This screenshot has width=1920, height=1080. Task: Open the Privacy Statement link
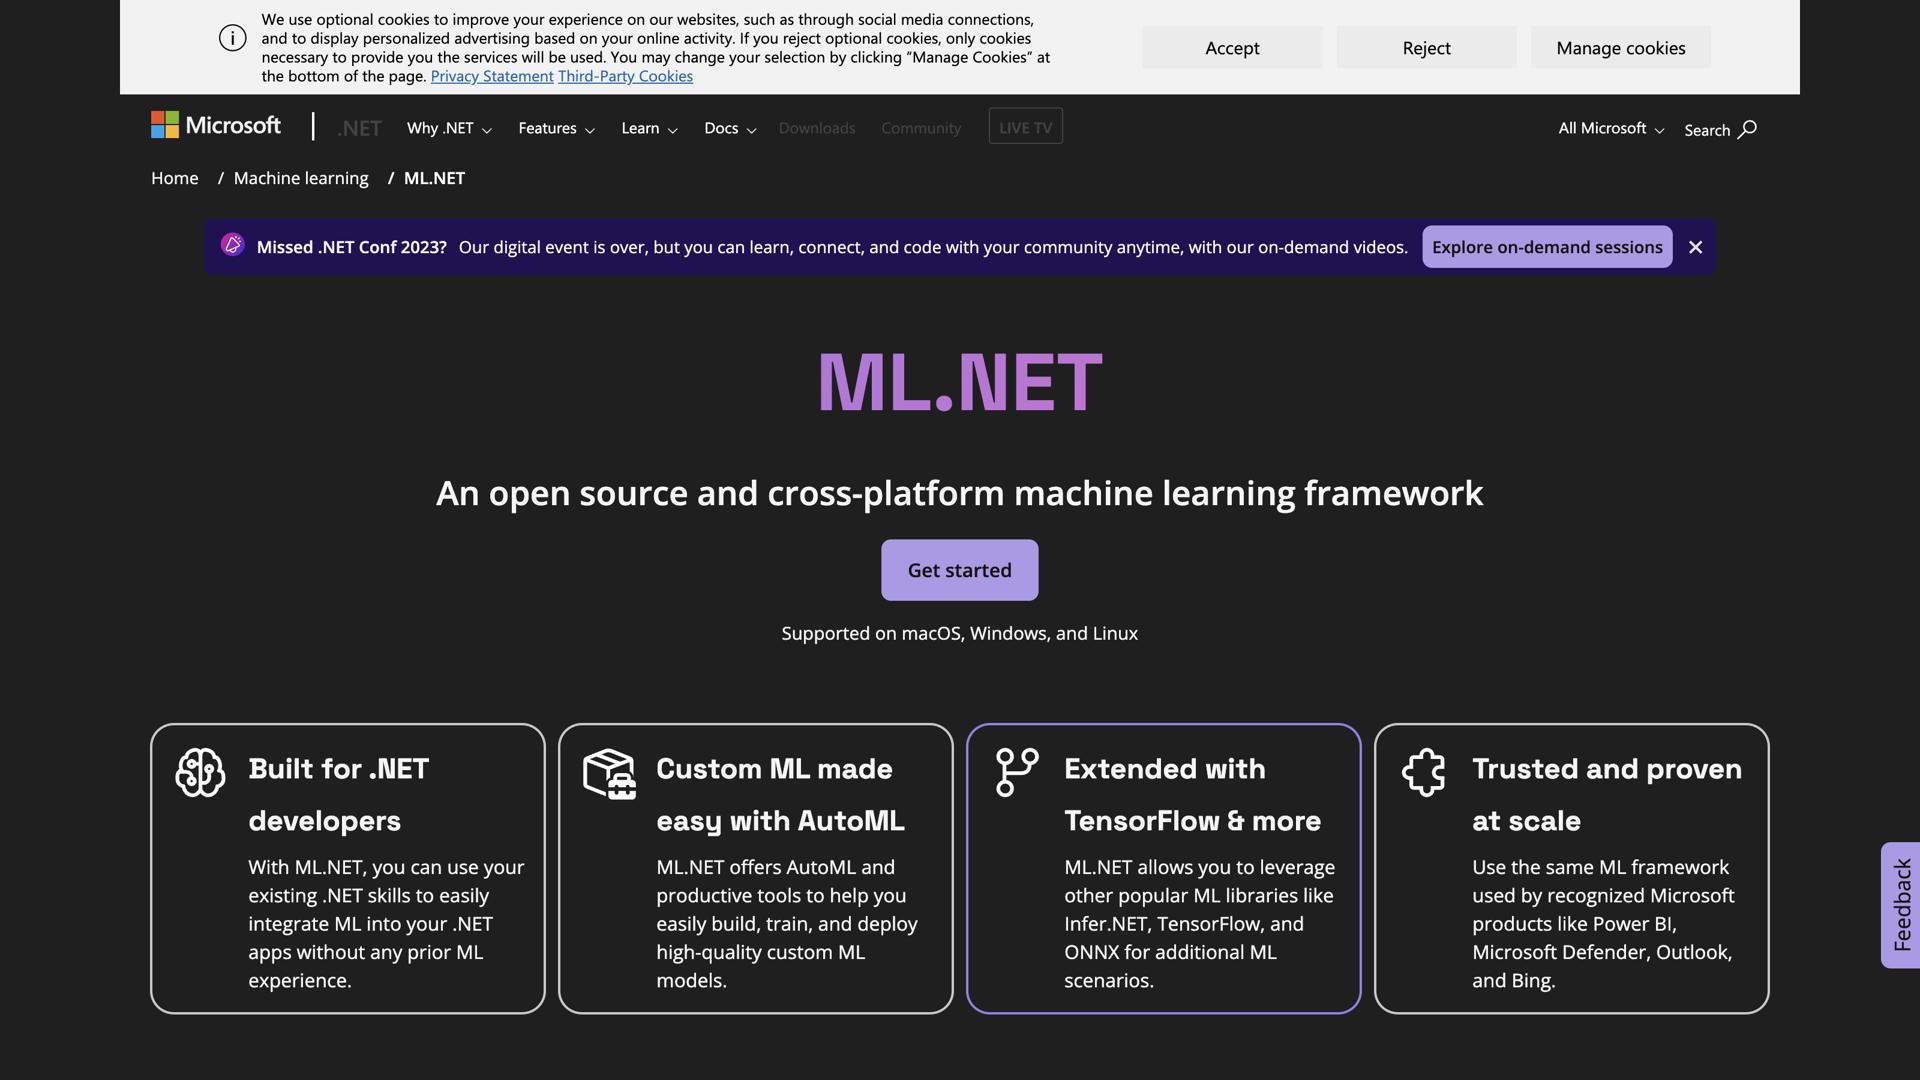(491, 76)
